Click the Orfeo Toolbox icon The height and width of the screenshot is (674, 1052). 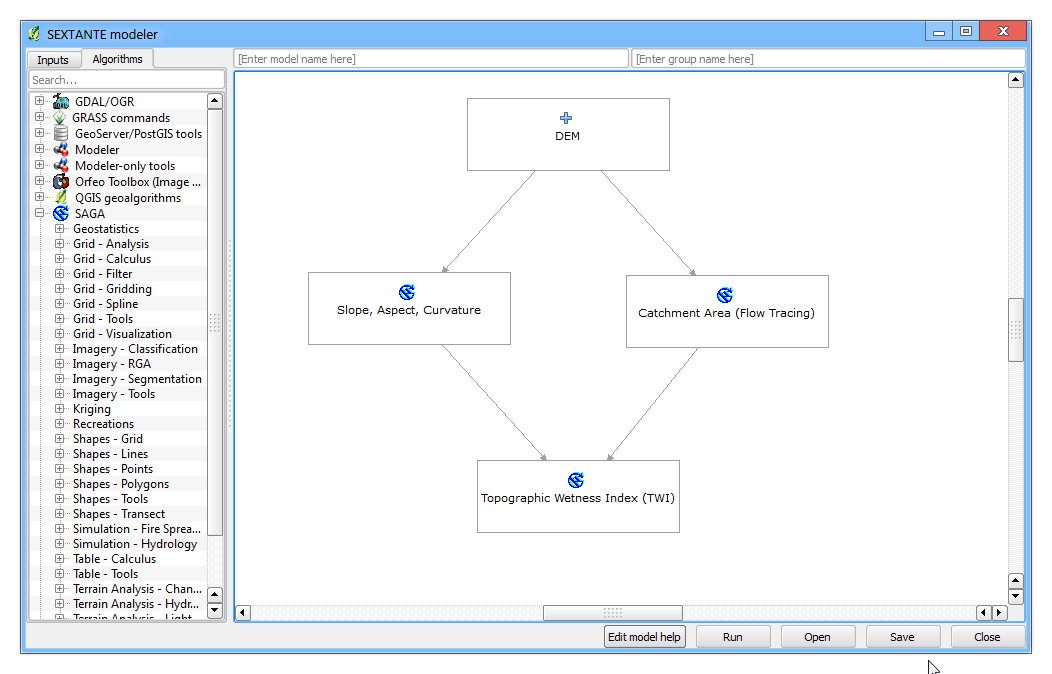61,182
